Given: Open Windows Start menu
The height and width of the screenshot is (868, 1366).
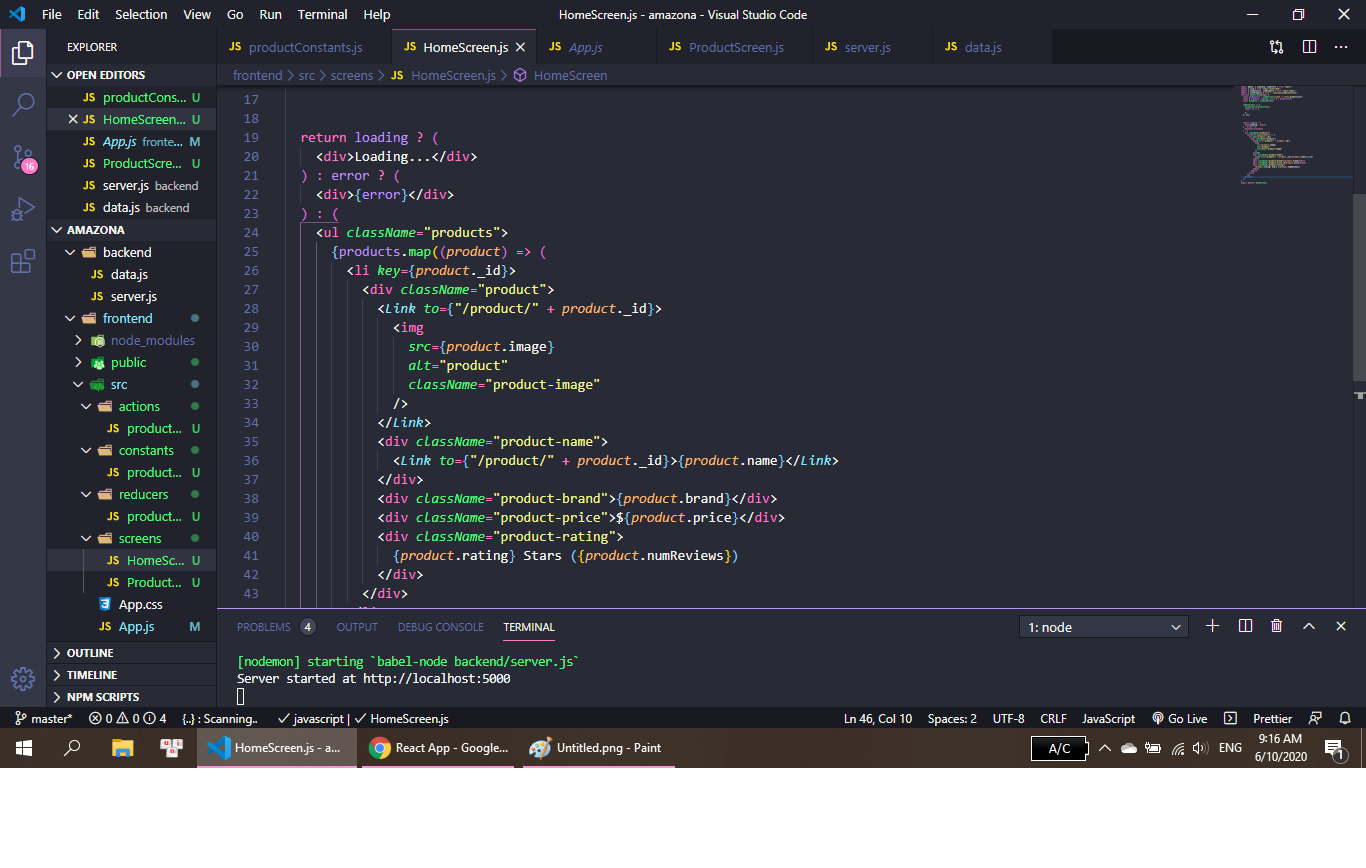Looking at the screenshot, I should (24, 748).
